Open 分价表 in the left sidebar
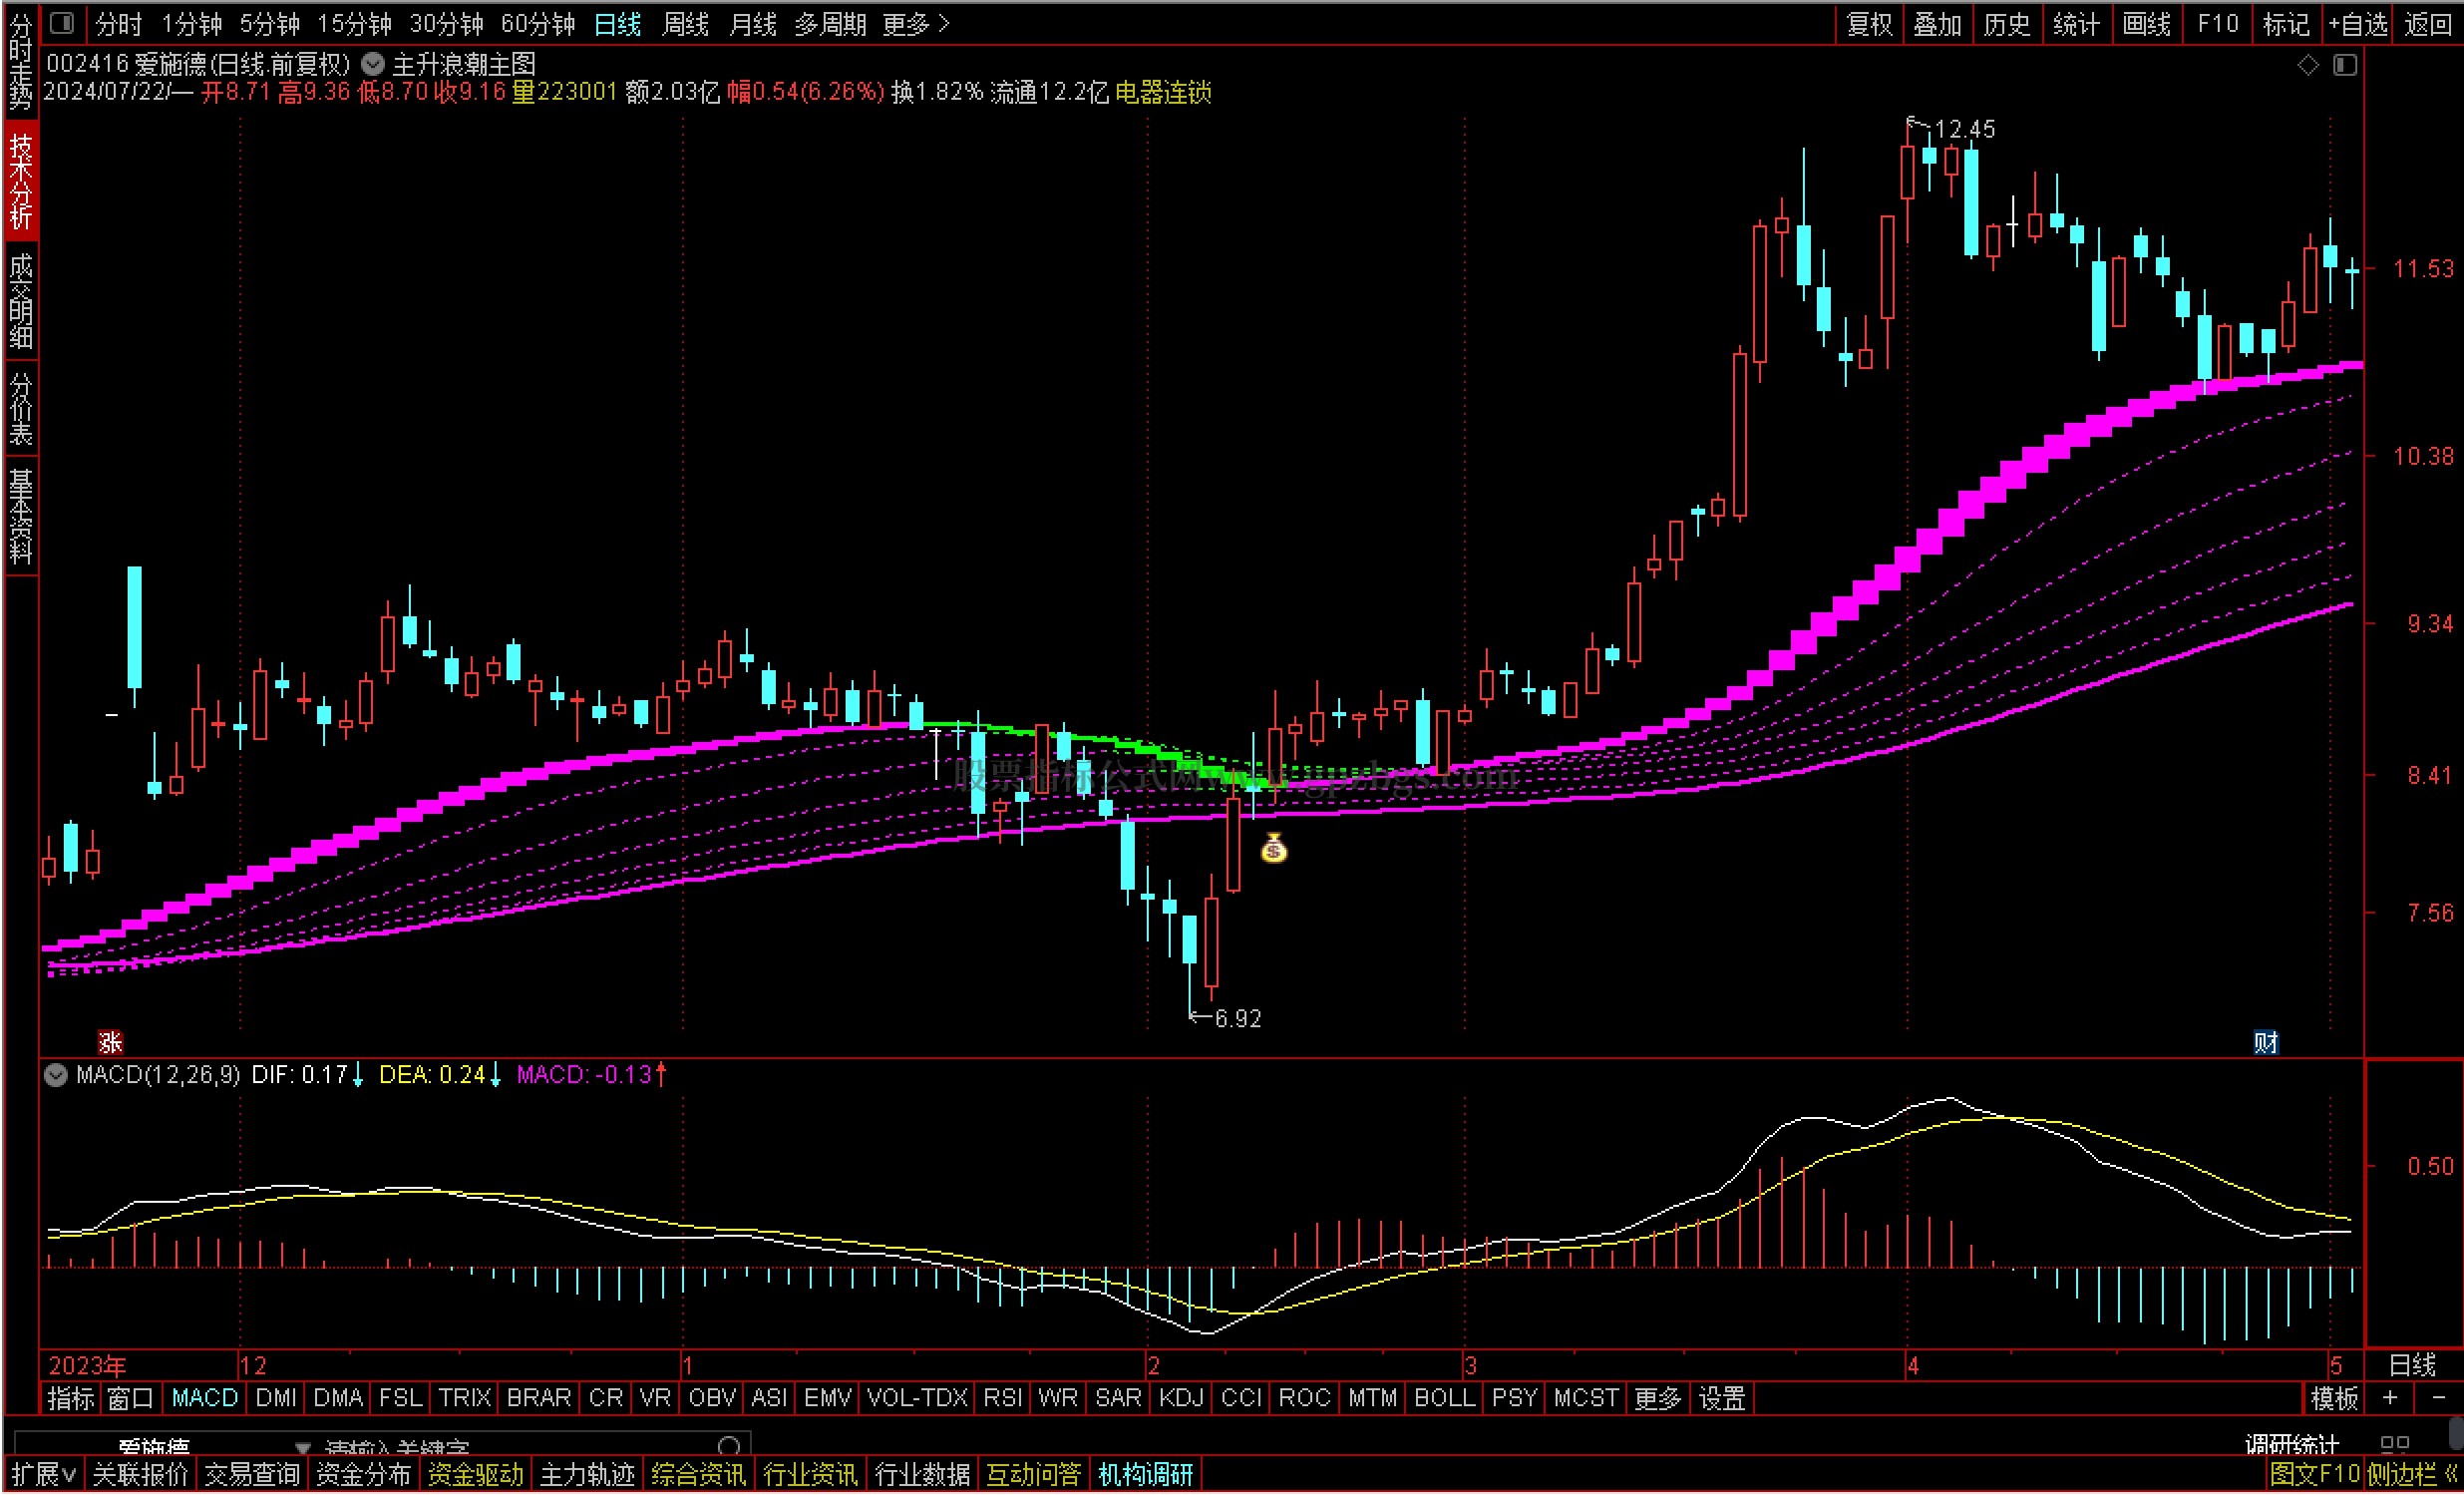The image size is (2464, 1495). click(x=21, y=408)
